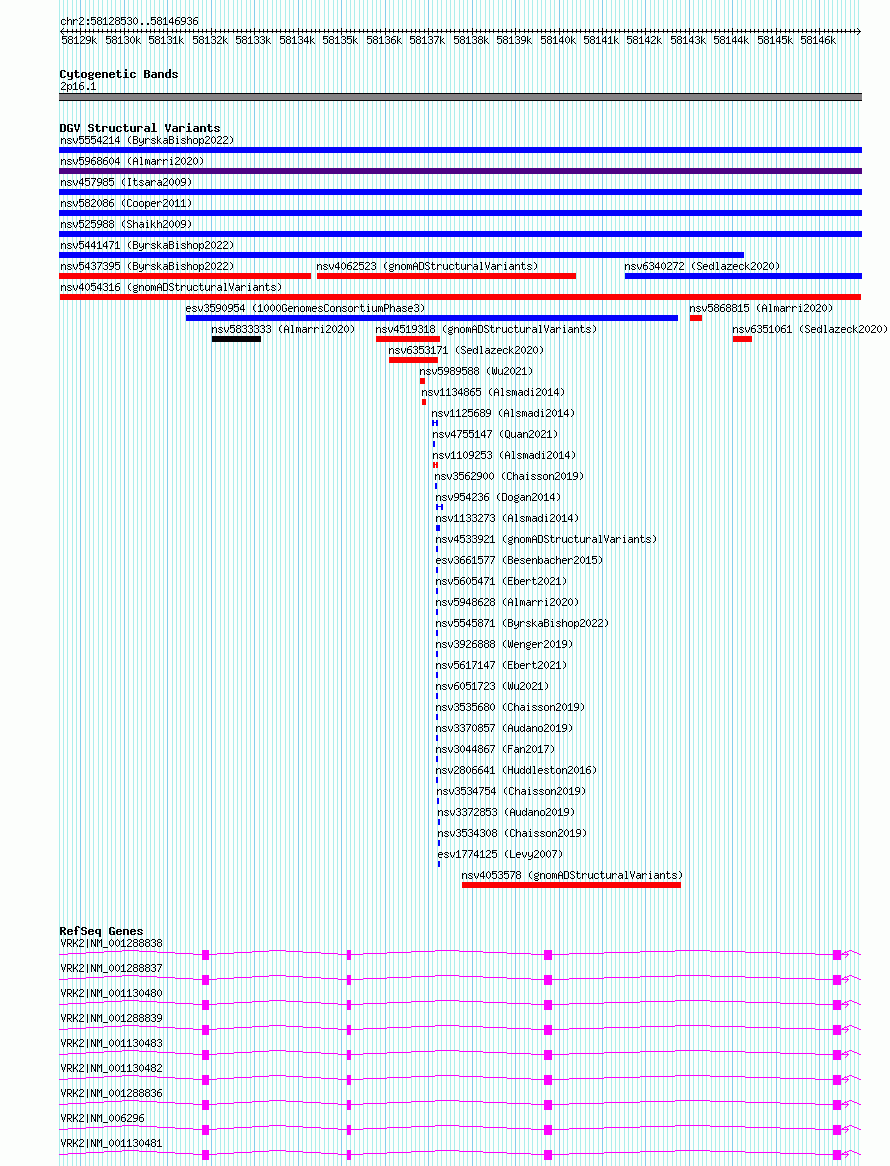Click VRK2|NM_001130483 transcript label
The width and height of the screenshot is (890, 1166).
click(x=112, y=1043)
